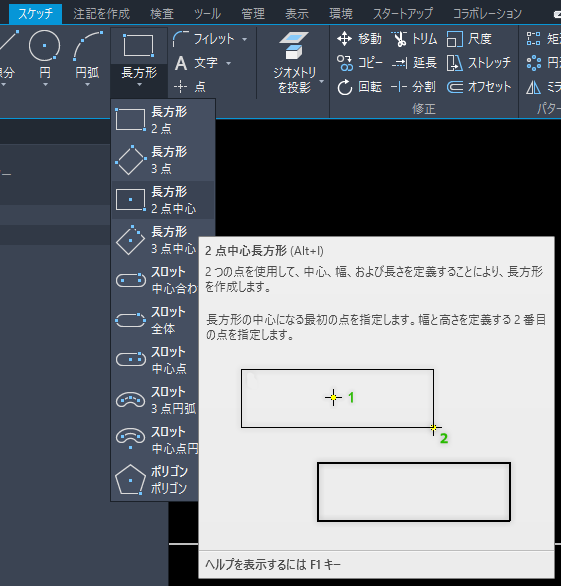Choose Rectangle 3 点 from the dropdown
The image size is (561, 586).
163,160
